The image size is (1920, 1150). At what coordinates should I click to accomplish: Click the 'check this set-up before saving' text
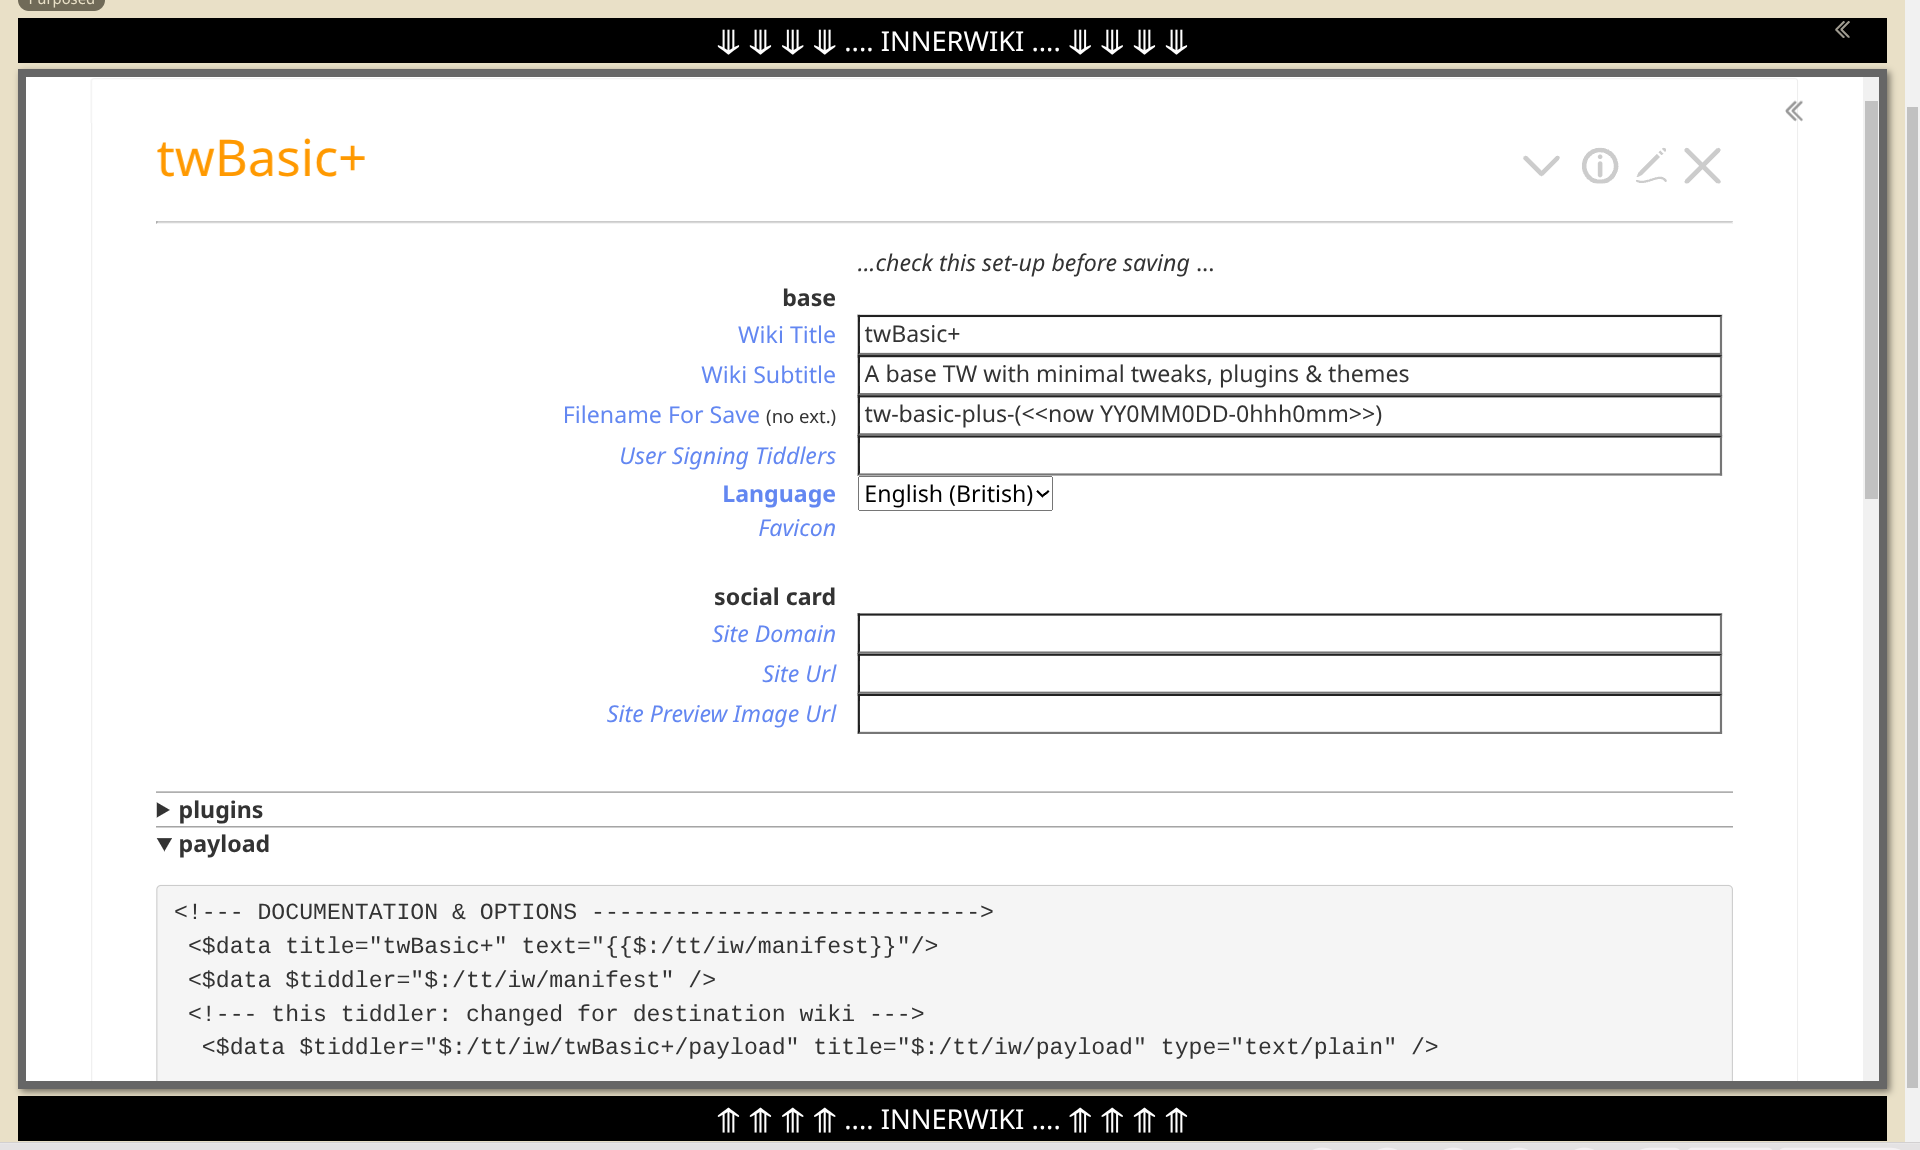pyautogui.click(x=1035, y=263)
